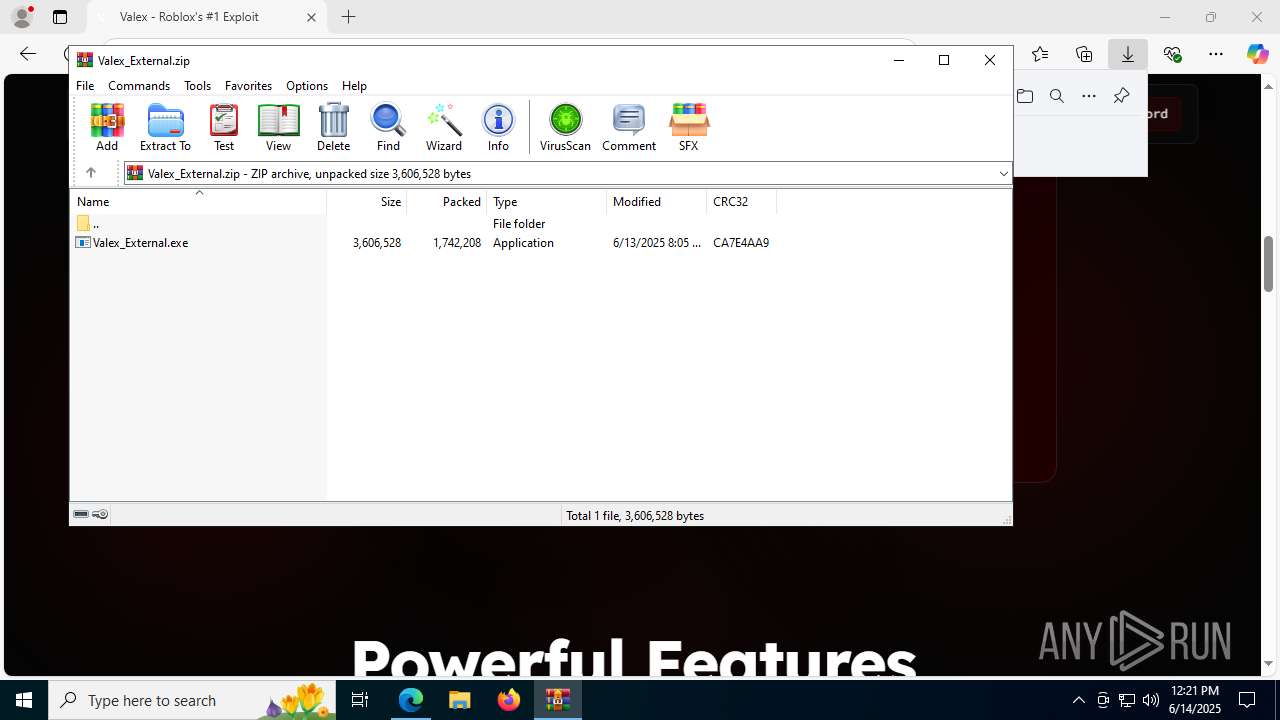Open Task View on the taskbar
1280x720 pixels.
coord(360,700)
